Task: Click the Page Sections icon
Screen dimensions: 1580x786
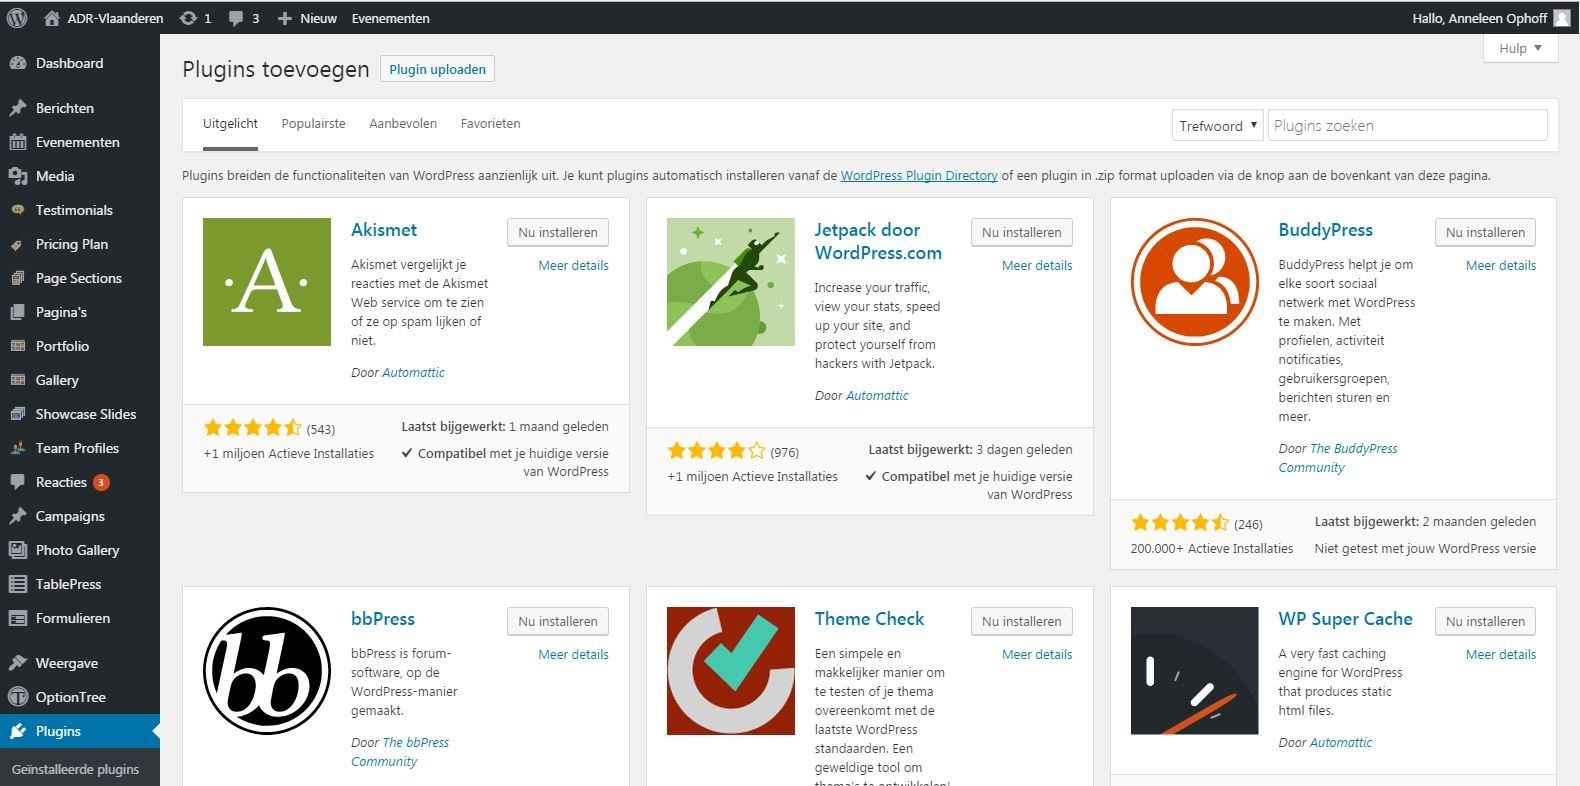Action: [x=18, y=278]
